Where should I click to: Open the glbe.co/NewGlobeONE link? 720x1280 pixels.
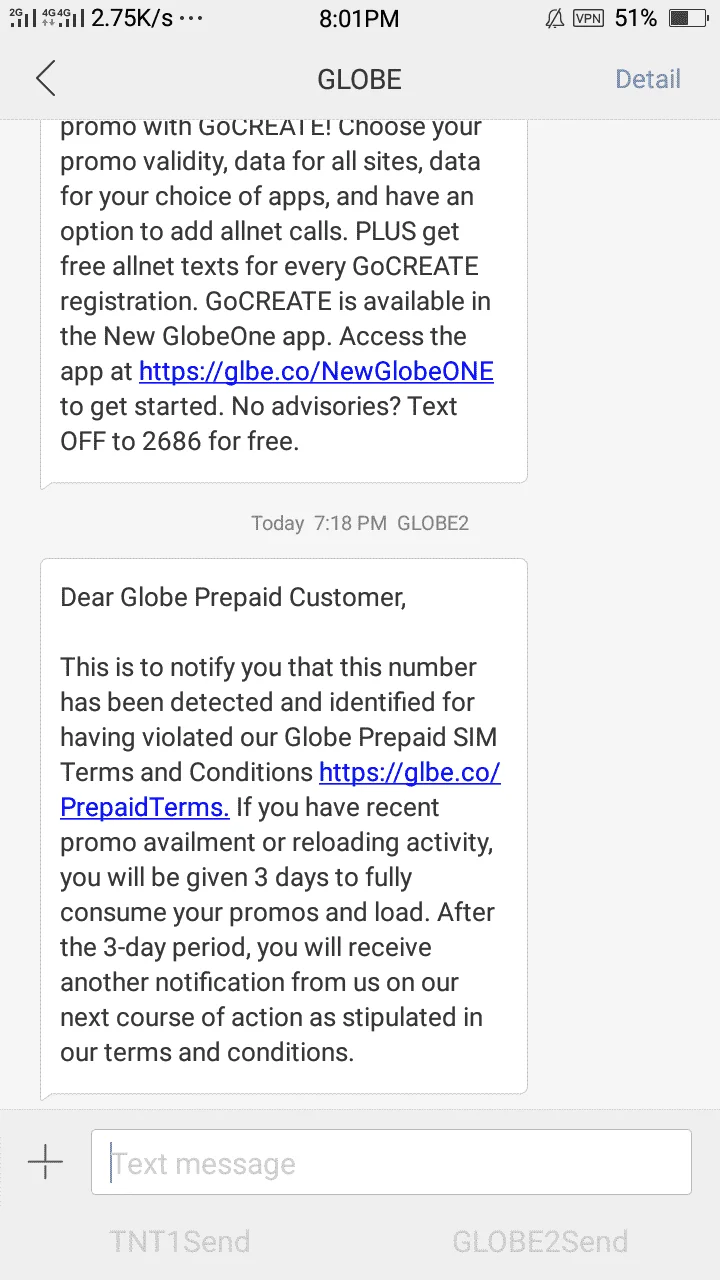tap(316, 371)
